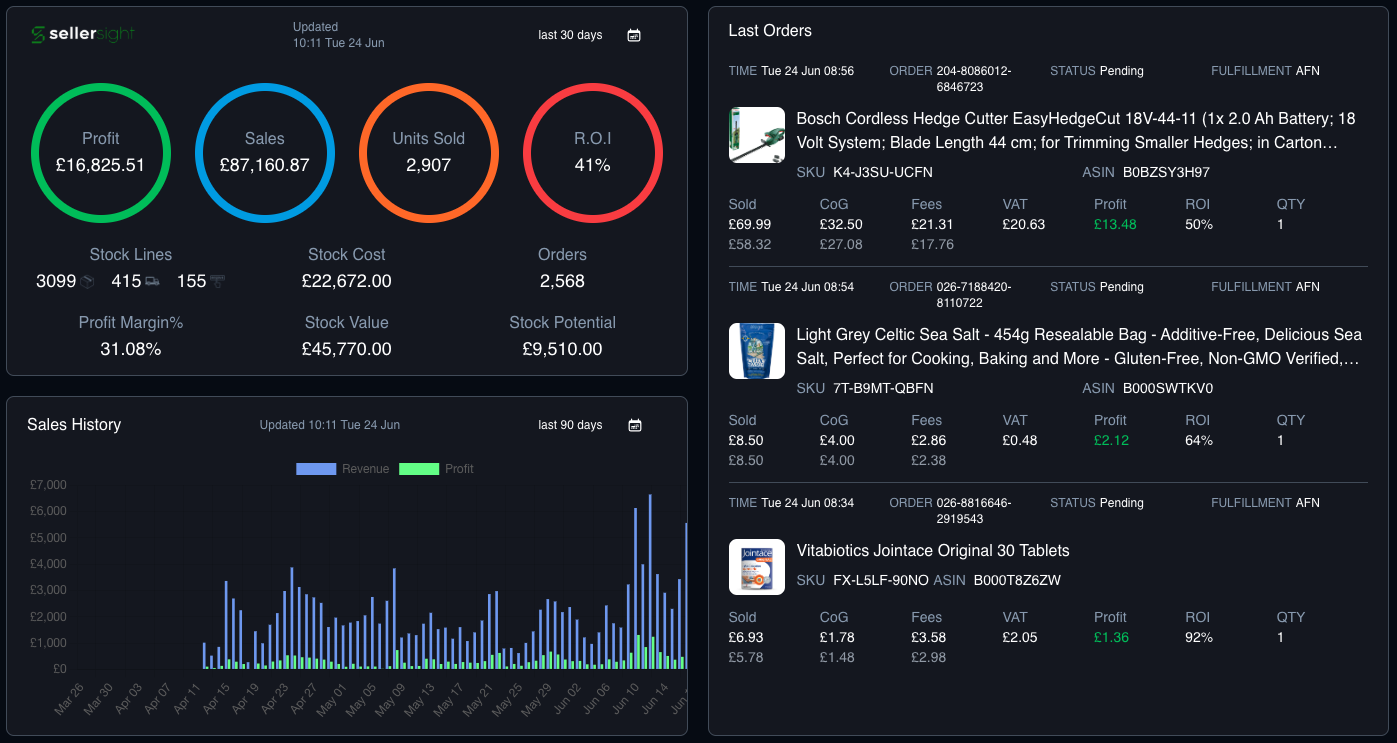Click the Profit Margin value 31.08%

(131, 350)
